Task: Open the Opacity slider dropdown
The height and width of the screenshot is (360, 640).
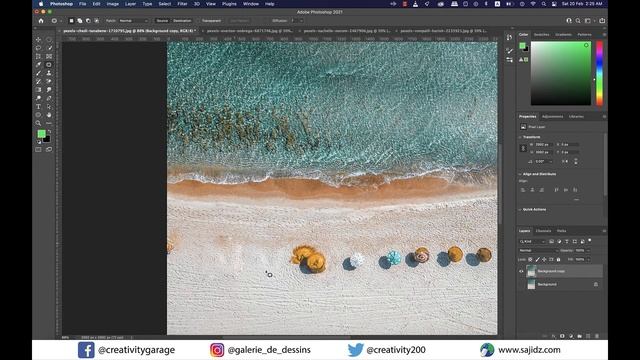Action: pyautogui.click(x=588, y=250)
